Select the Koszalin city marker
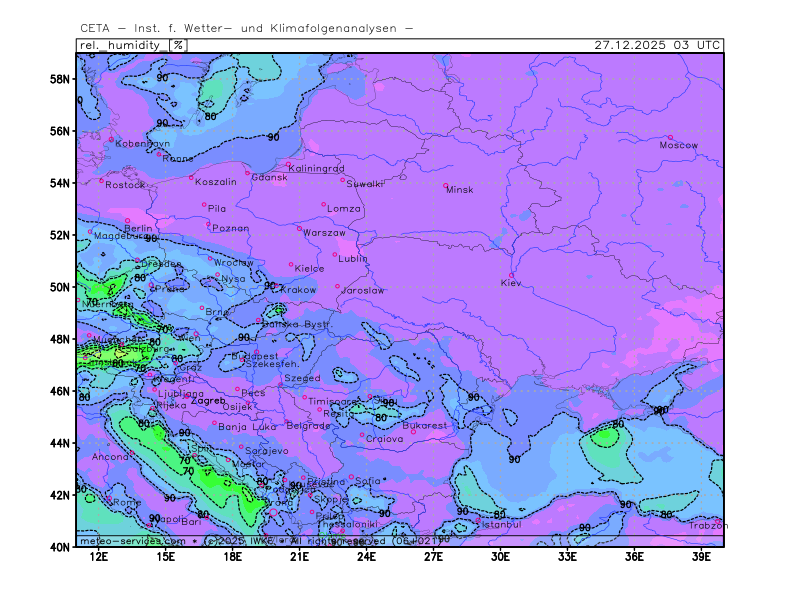This screenshot has width=800, height=600. (x=191, y=178)
